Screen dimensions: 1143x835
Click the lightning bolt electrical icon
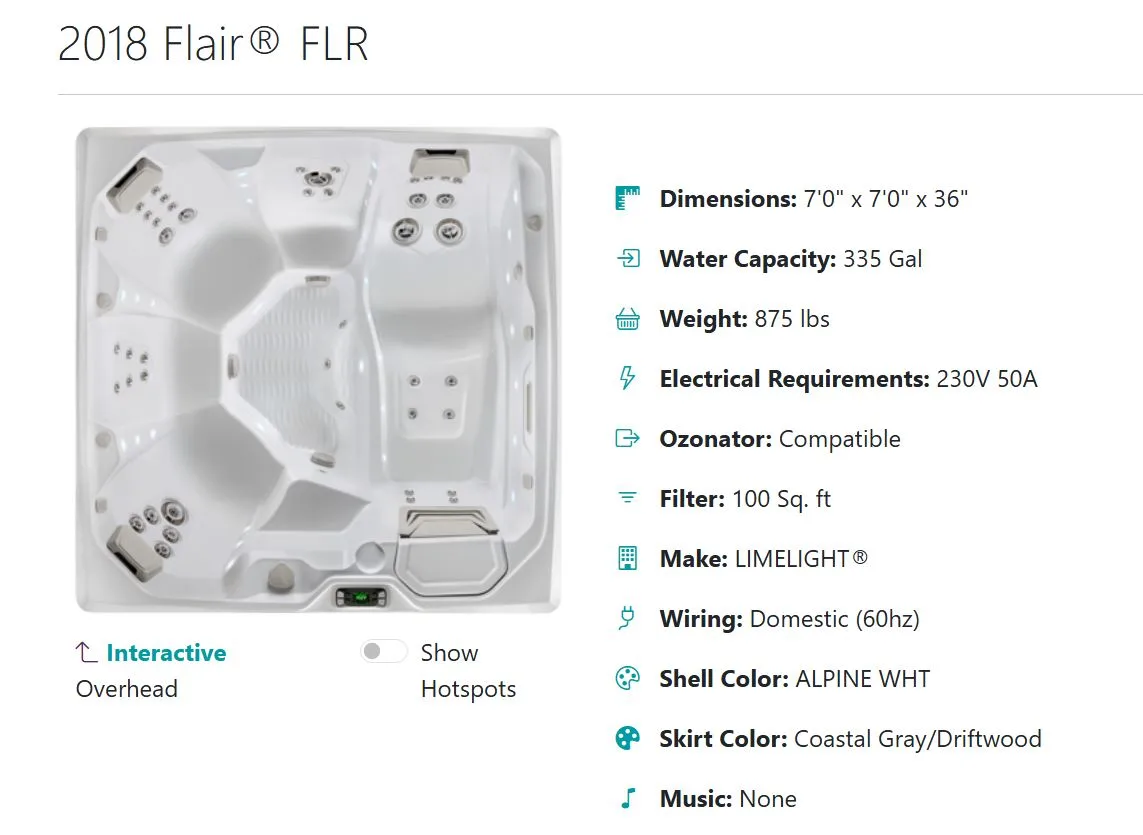(627, 378)
